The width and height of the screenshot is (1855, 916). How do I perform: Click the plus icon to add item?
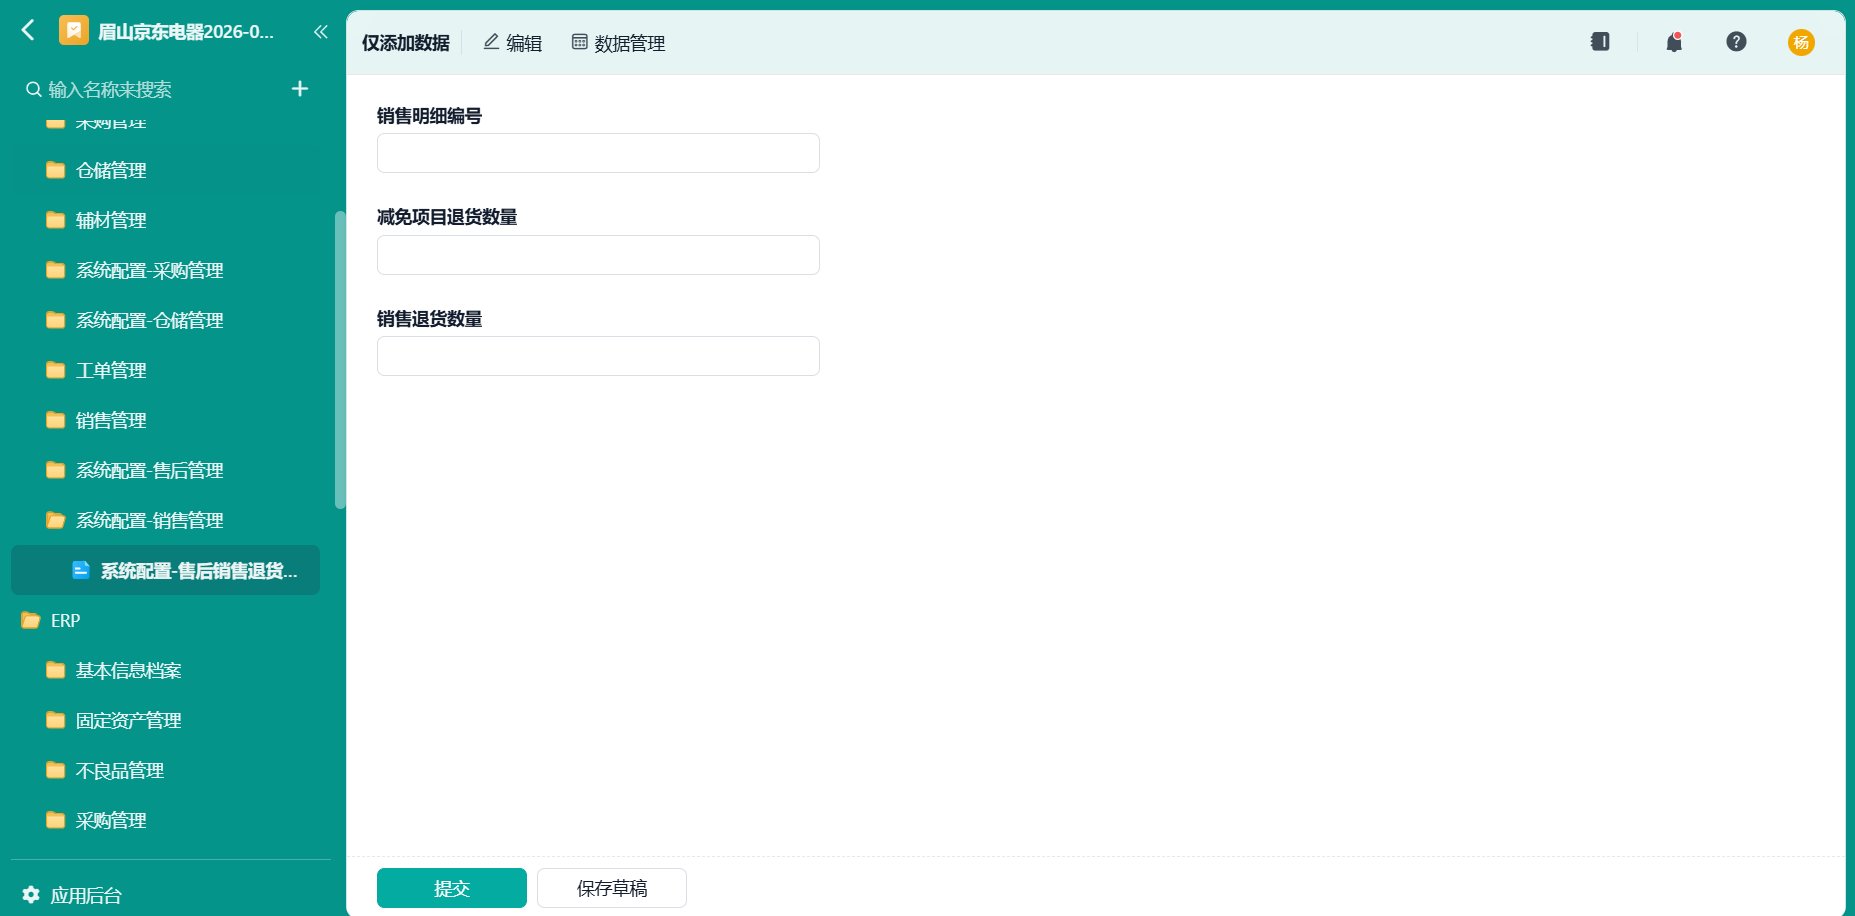(x=300, y=89)
